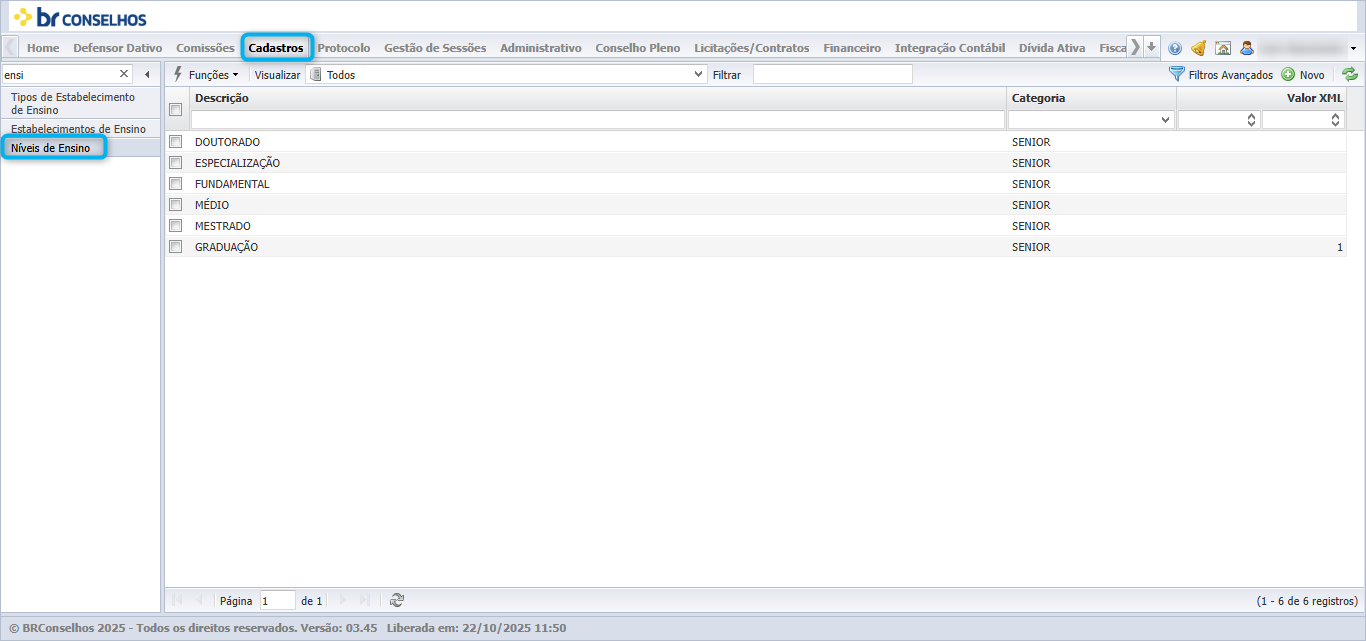The image size is (1366, 641).
Task: Click the Filtrar text field
Action: pos(832,75)
